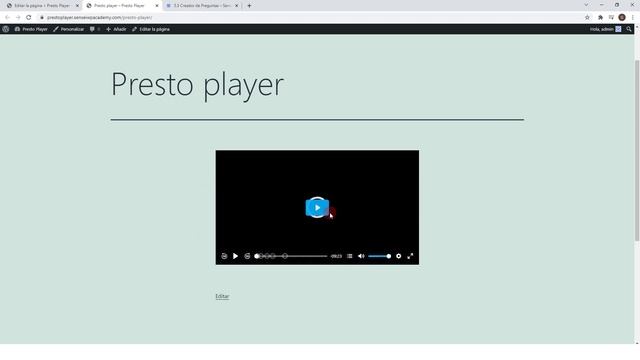Play the video from the control bar
The height and width of the screenshot is (360, 640).
click(x=236, y=256)
